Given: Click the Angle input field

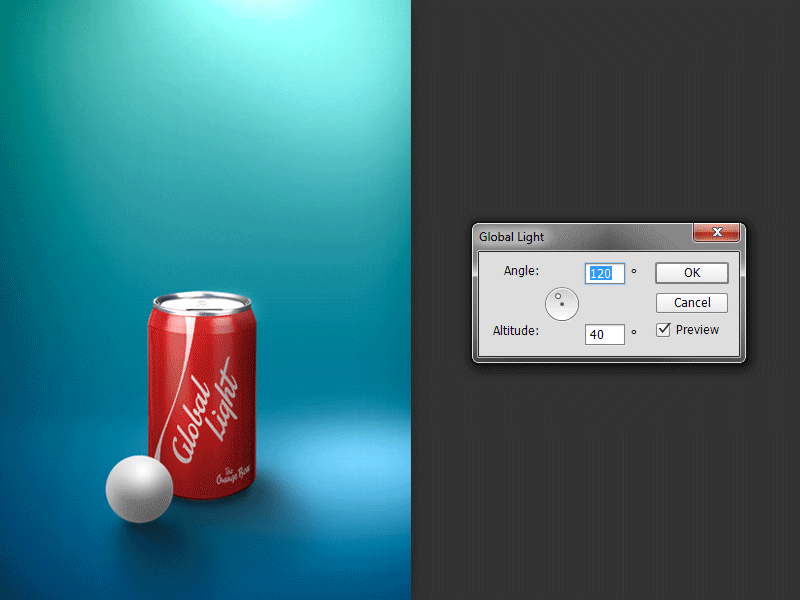Looking at the screenshot, I should point(604,273).
